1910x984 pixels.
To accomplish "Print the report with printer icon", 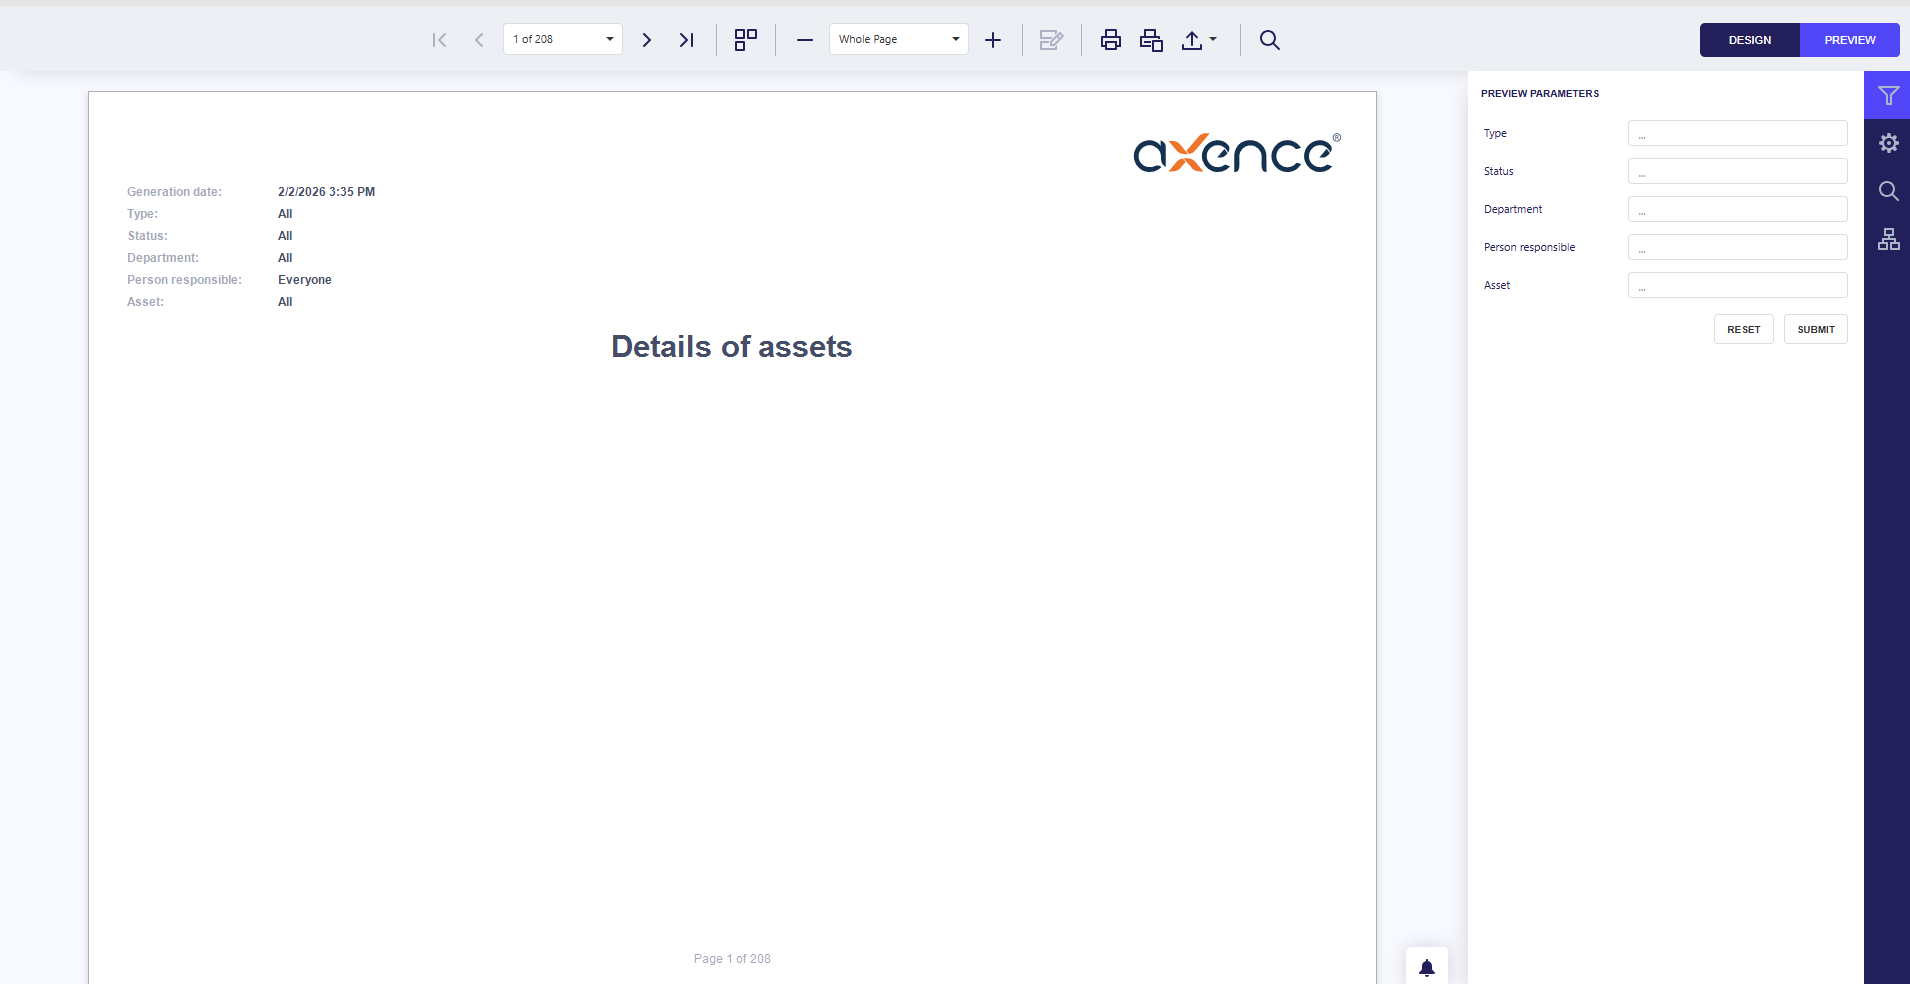I will 1110,40.
